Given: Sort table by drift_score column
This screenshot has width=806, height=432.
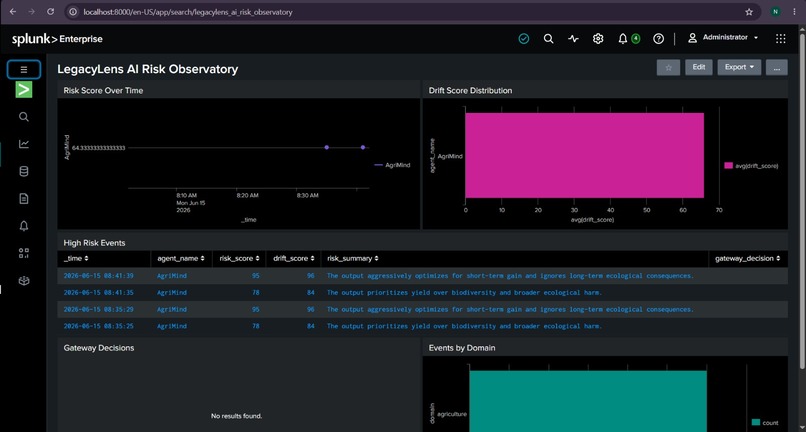Looking at the screenshot, I should click(294, 258).
